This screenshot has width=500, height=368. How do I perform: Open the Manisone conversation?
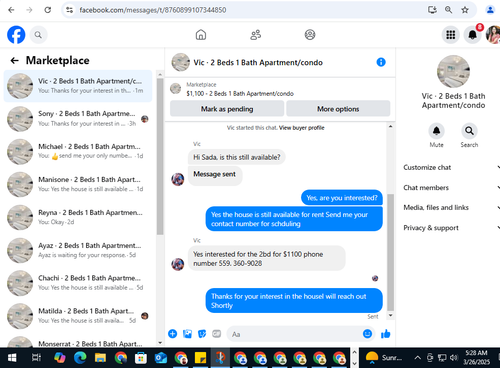[x=78, y=184]
